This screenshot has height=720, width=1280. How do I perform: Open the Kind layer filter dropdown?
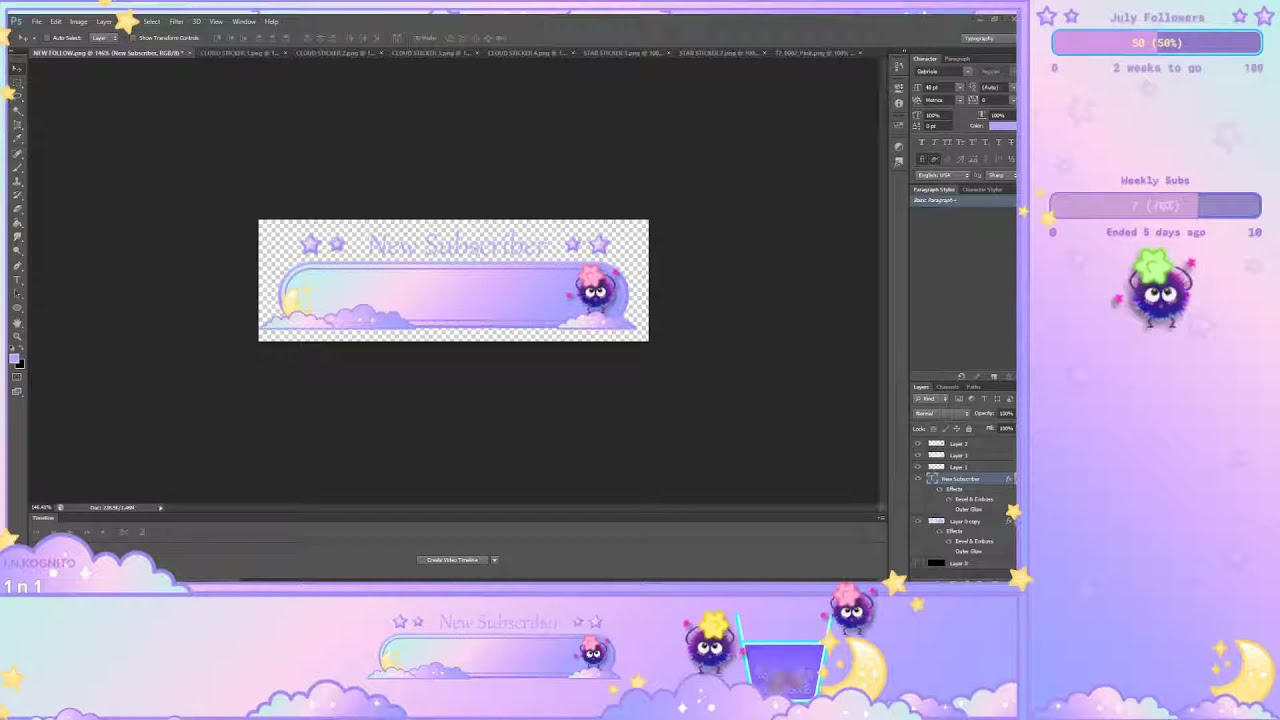(x=930, y=399)
